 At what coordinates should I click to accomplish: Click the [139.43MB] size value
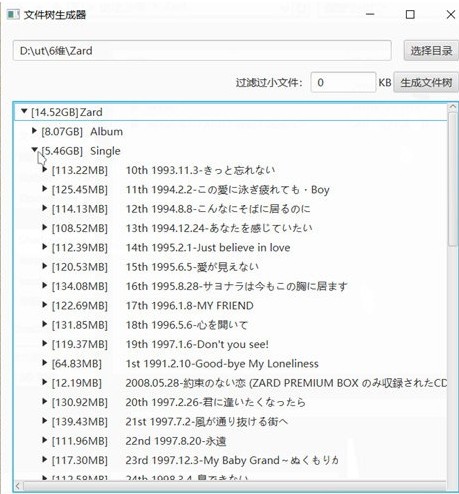[80, 421]
